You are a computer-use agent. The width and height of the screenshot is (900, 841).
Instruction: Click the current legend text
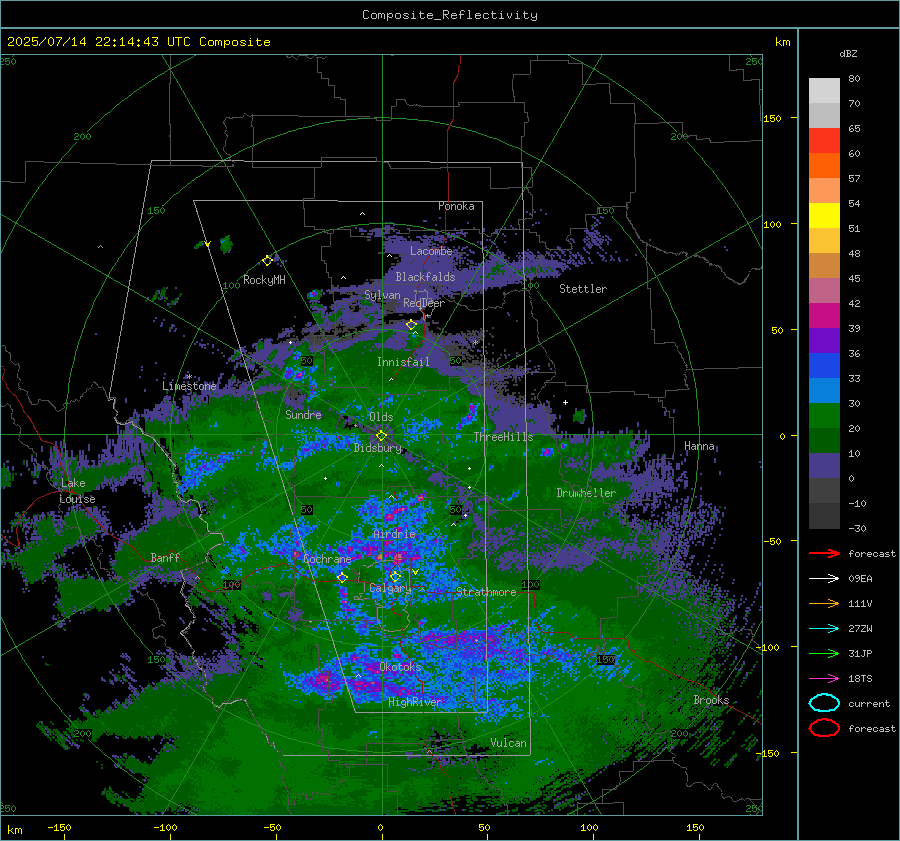tap(868, 703)
